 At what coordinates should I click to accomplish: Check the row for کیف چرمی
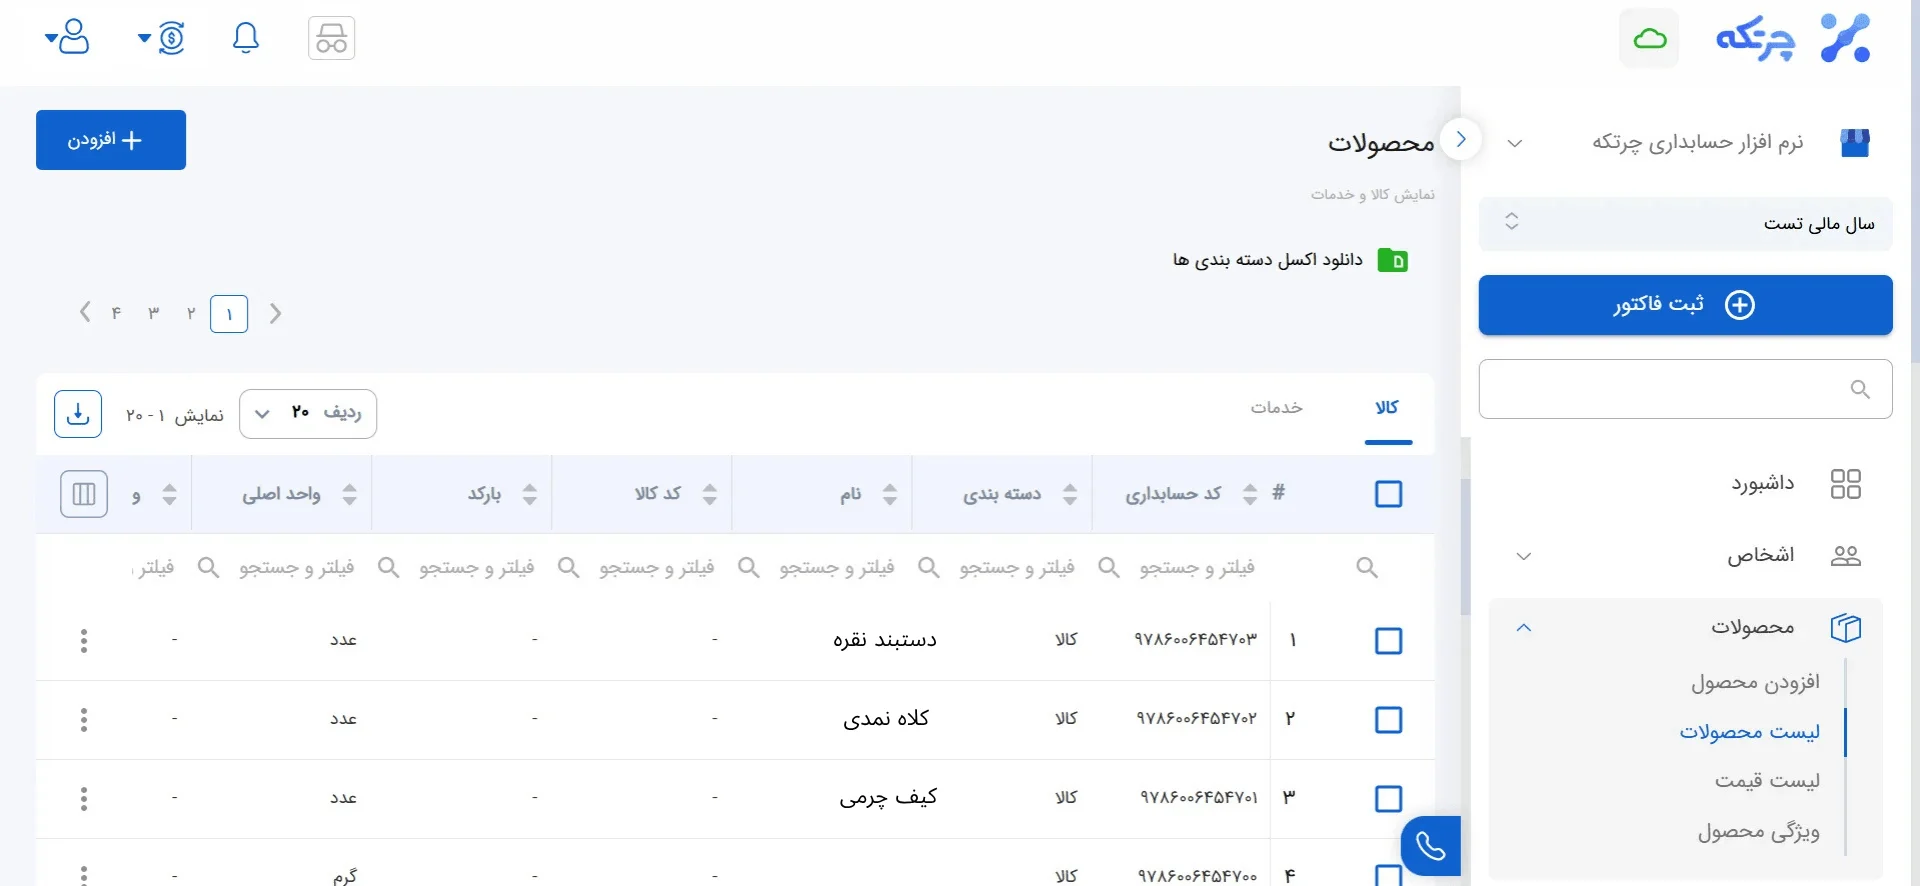(1389, 799)
